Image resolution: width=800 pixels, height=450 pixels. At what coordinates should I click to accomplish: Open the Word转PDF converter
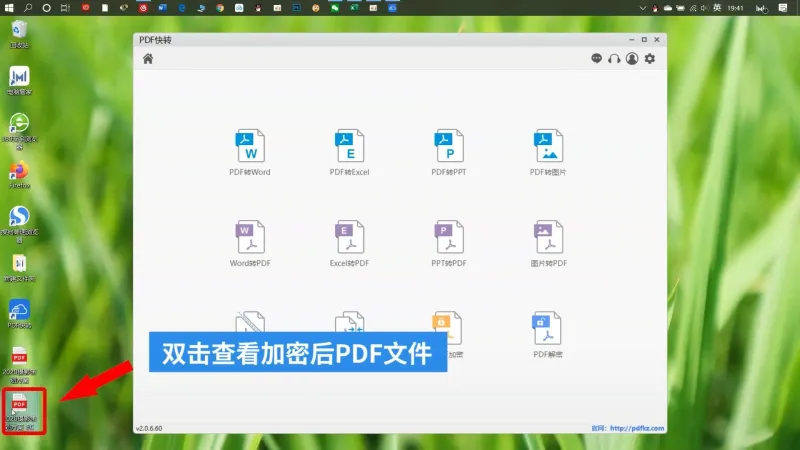tap(250, 243)
